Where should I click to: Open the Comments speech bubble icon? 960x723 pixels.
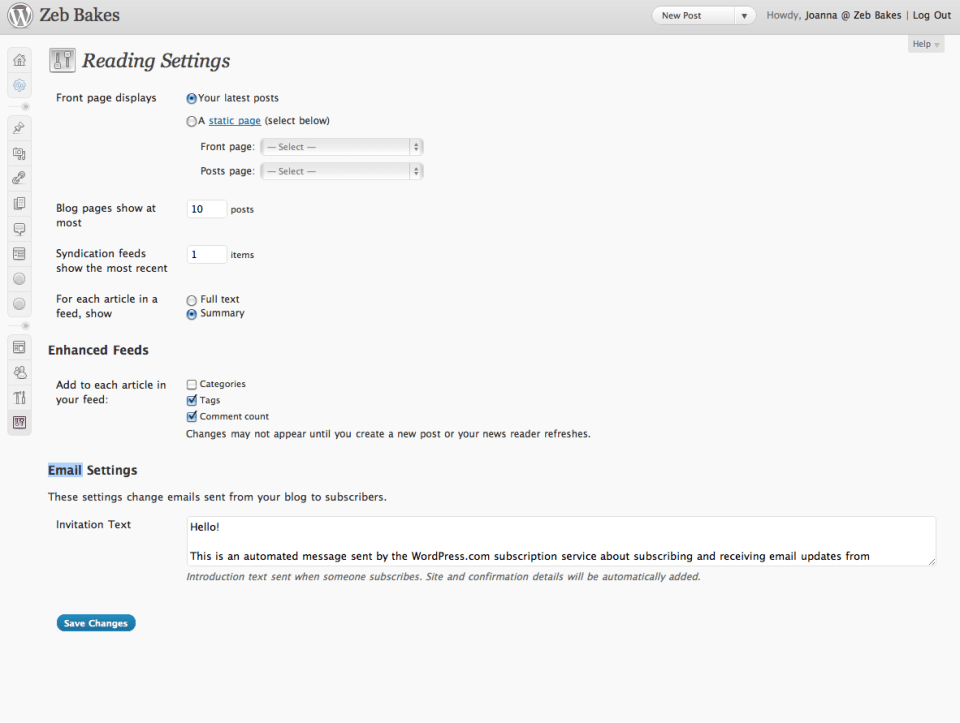[19, 229]
